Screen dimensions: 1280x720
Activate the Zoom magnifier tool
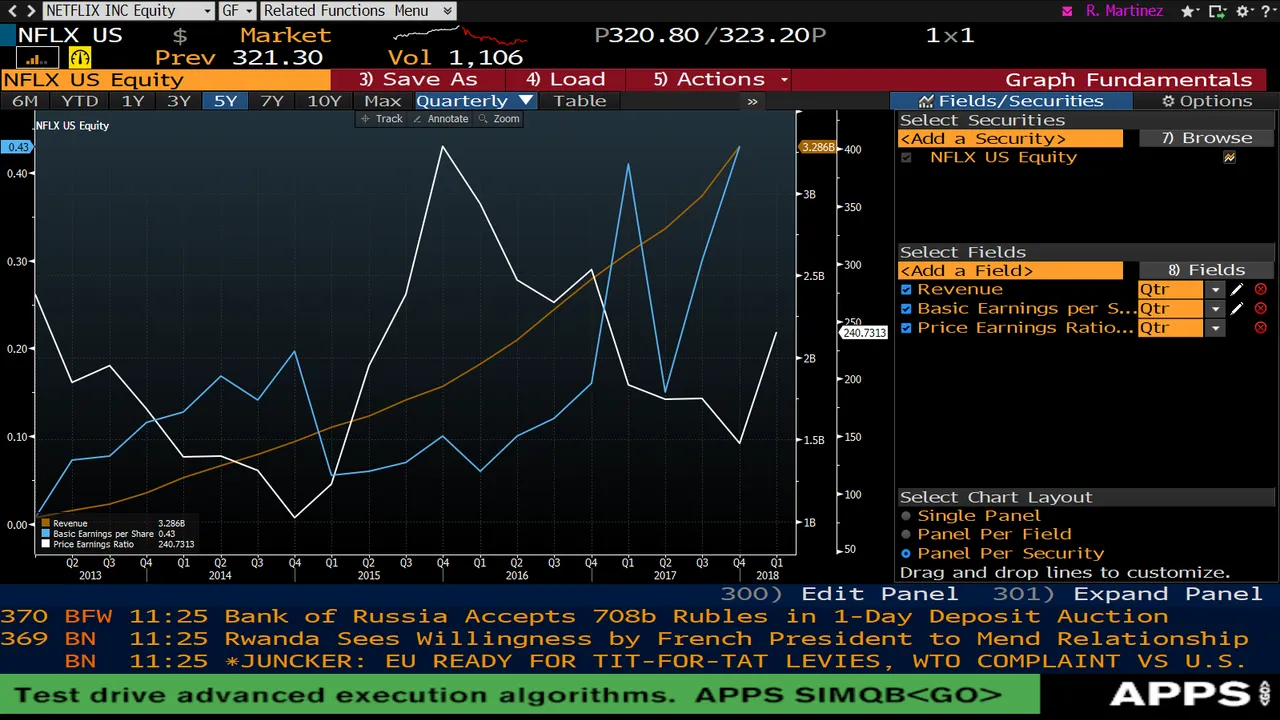(x=498, y=119)
